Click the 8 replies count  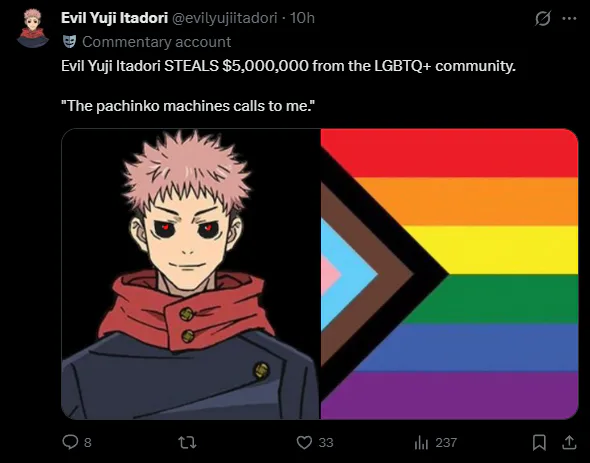point(88,443)
